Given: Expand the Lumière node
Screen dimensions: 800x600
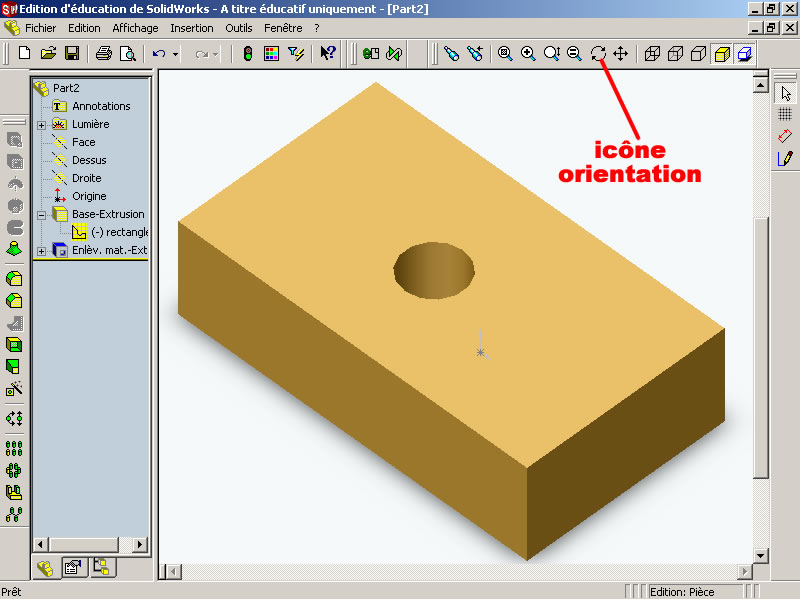Looking at the screenshot, I should (x=41, y=124).
